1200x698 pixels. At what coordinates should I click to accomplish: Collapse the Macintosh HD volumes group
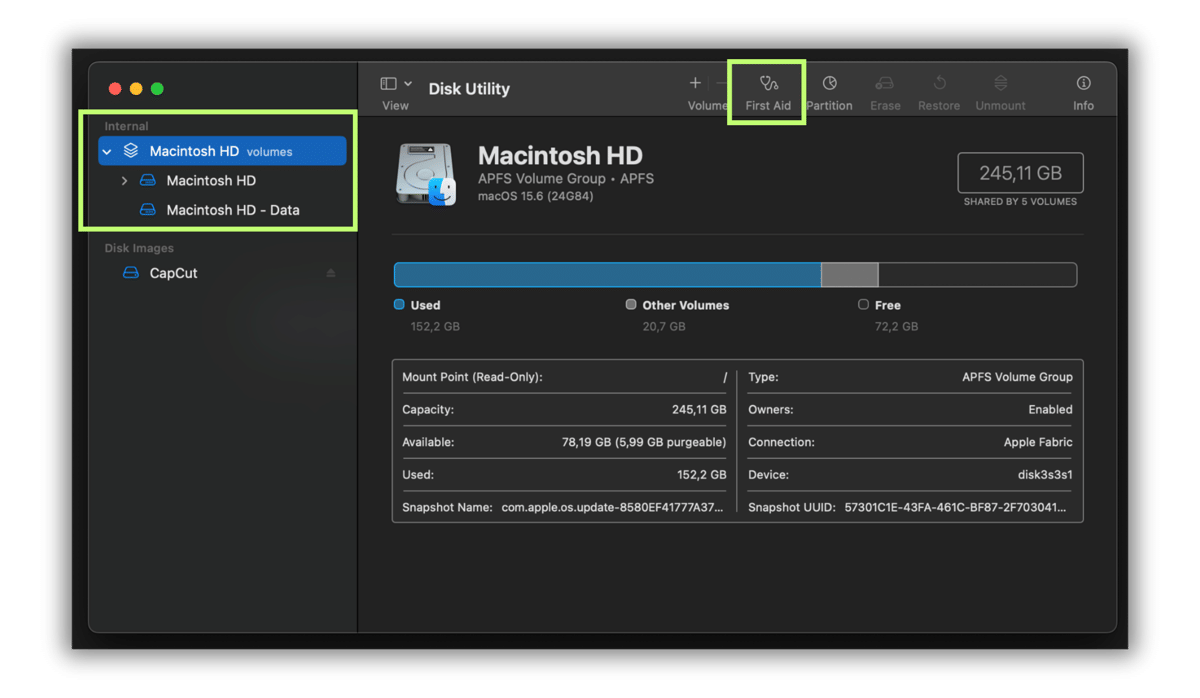[x=107, y=152]
